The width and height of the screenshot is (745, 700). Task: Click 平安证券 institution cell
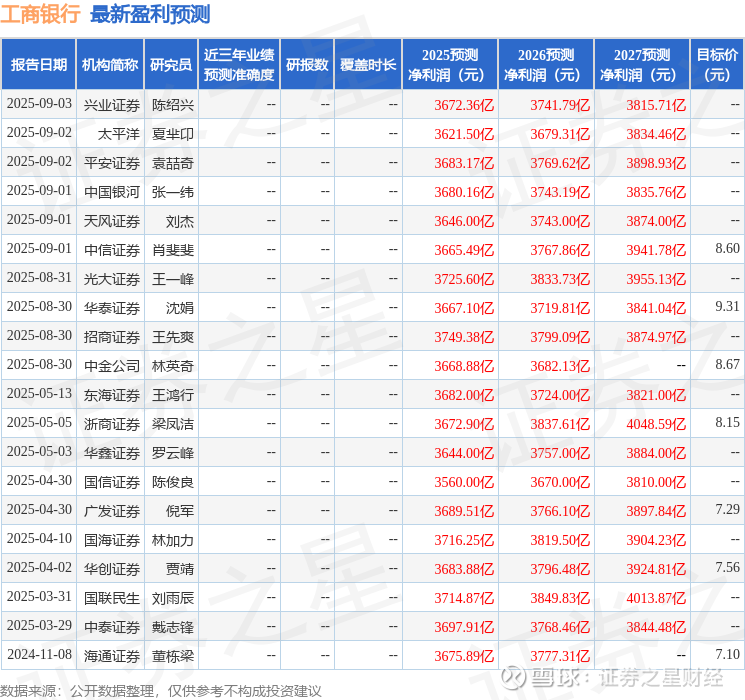pos(112,163)
